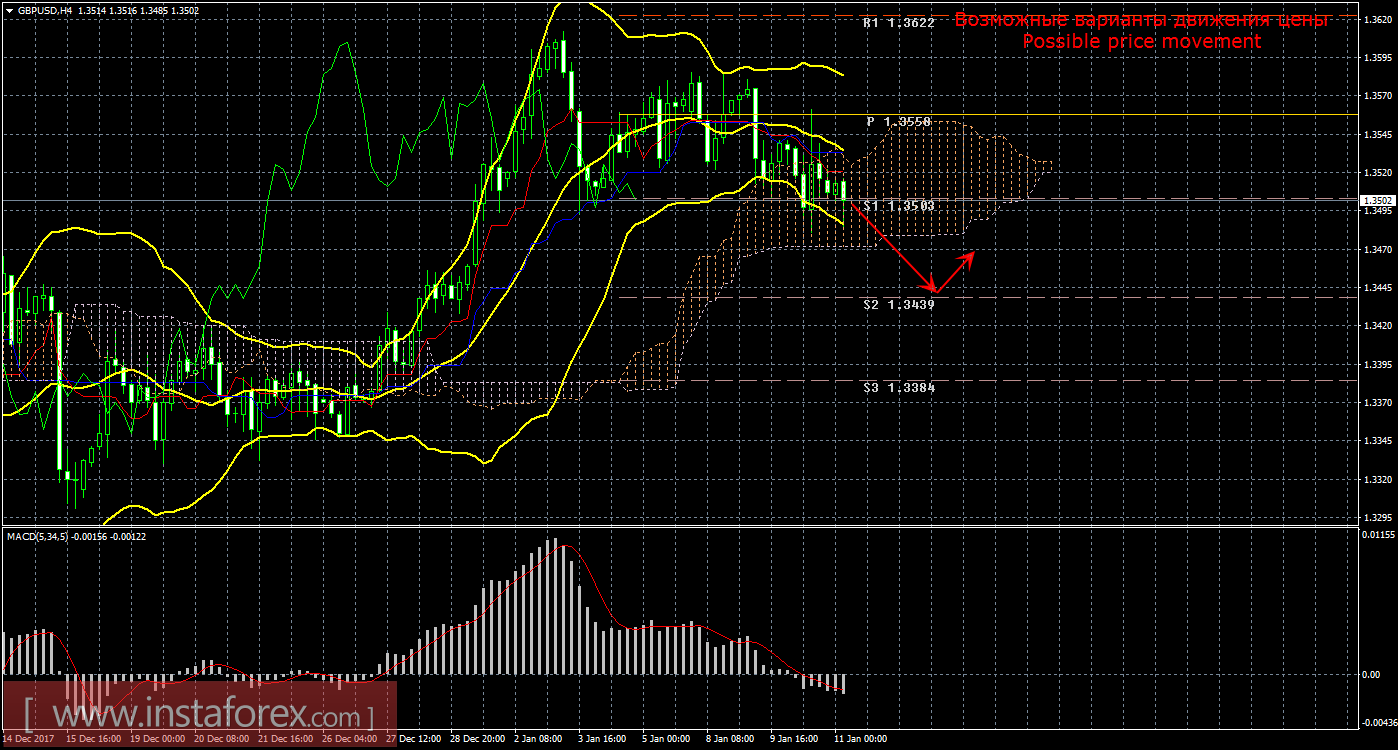Select the 1.3570 price axis label
This screenshot has height=750, width=1398.
[x=1377, y=96]
